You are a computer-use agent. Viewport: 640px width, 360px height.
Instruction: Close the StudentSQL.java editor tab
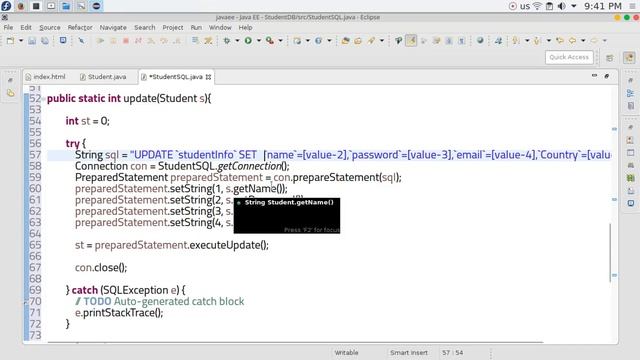pyautogui.click(x=209, y=77)
